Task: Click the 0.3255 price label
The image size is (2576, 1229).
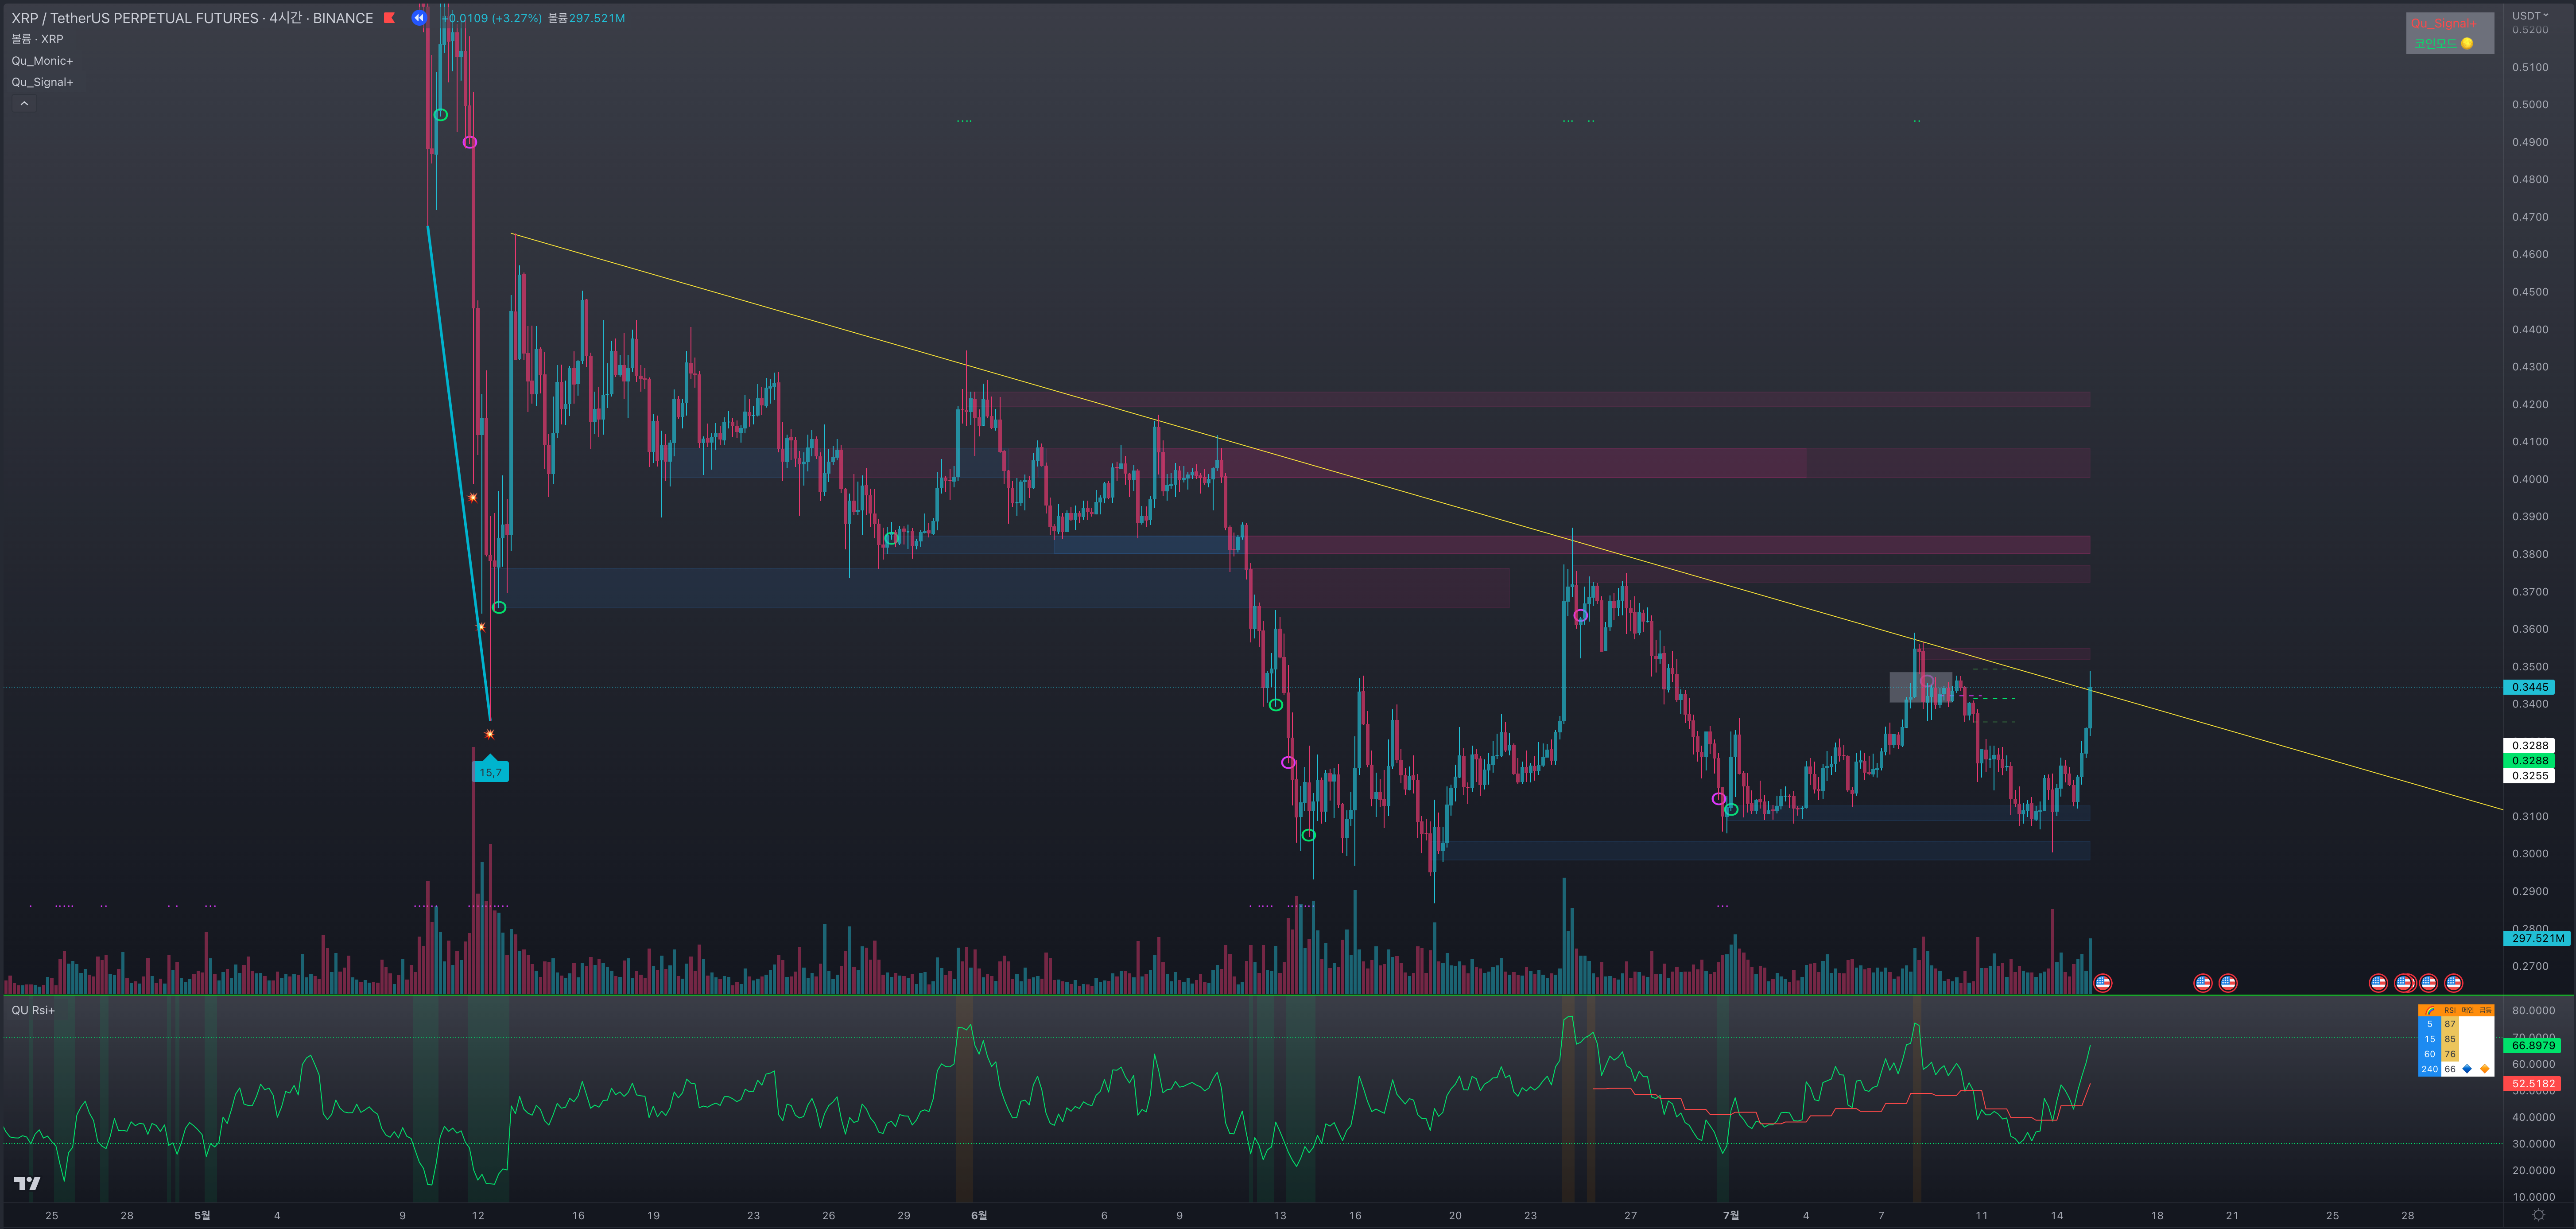Action: coord(2529,776)
